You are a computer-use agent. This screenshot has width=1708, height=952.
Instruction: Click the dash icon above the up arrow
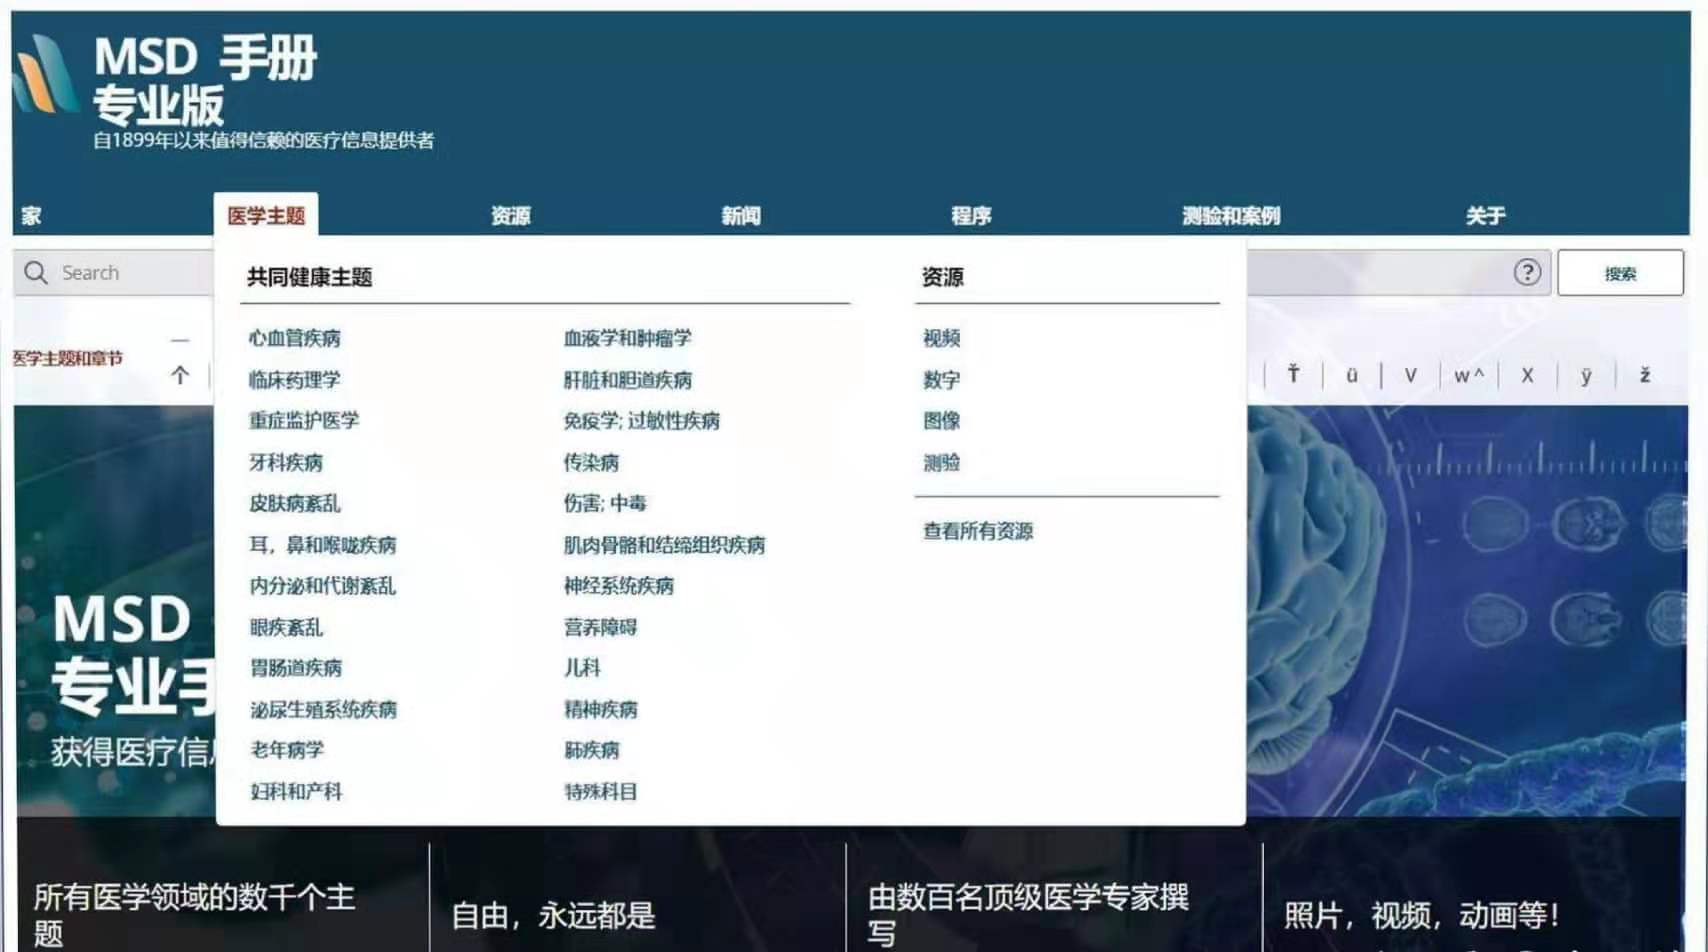pyautogui.click(x=180, y=338)
